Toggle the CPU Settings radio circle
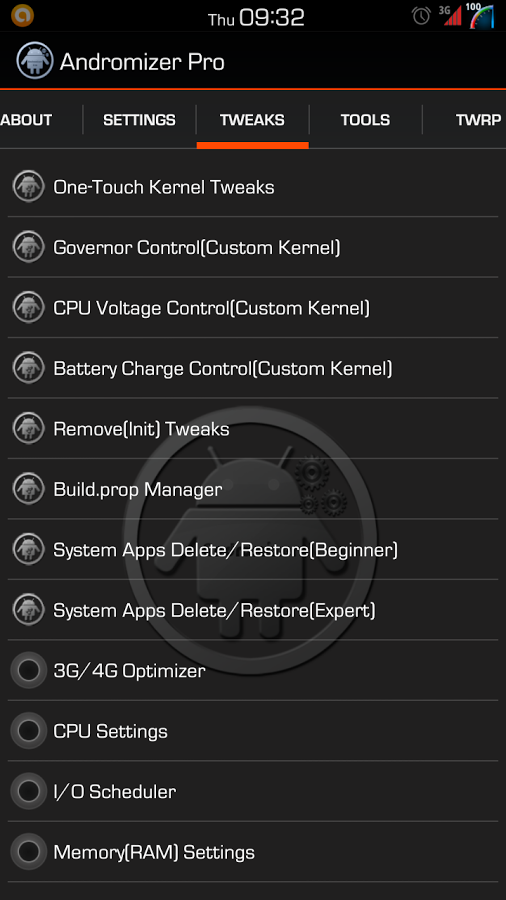This screenshot has width=506, height=900. (x=29, y=731)
